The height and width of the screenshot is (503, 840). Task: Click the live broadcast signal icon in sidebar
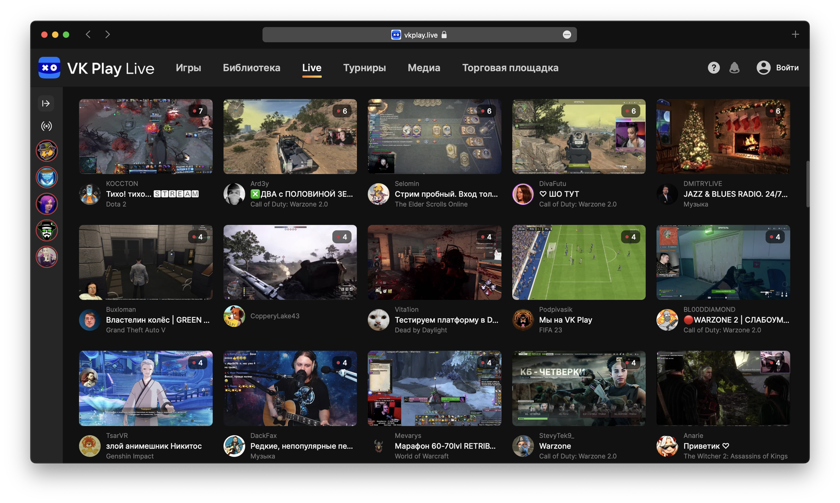[47, 126]
